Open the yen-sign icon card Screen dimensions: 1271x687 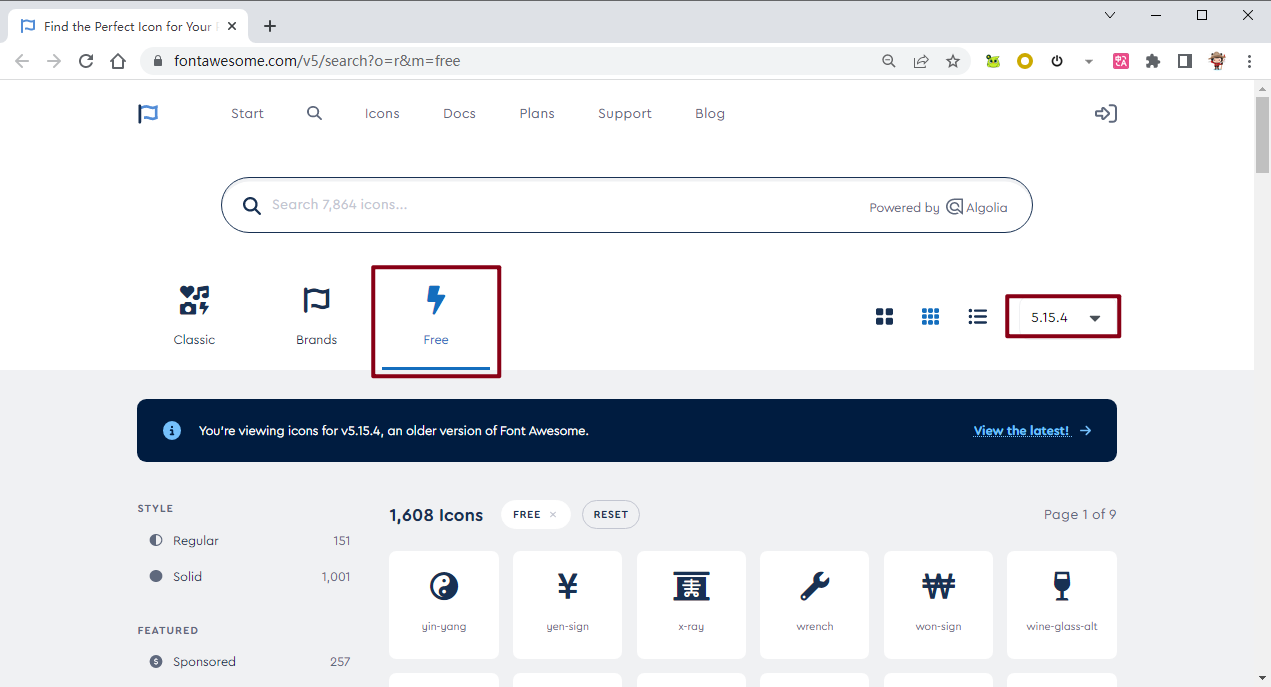tap(567, 605)
